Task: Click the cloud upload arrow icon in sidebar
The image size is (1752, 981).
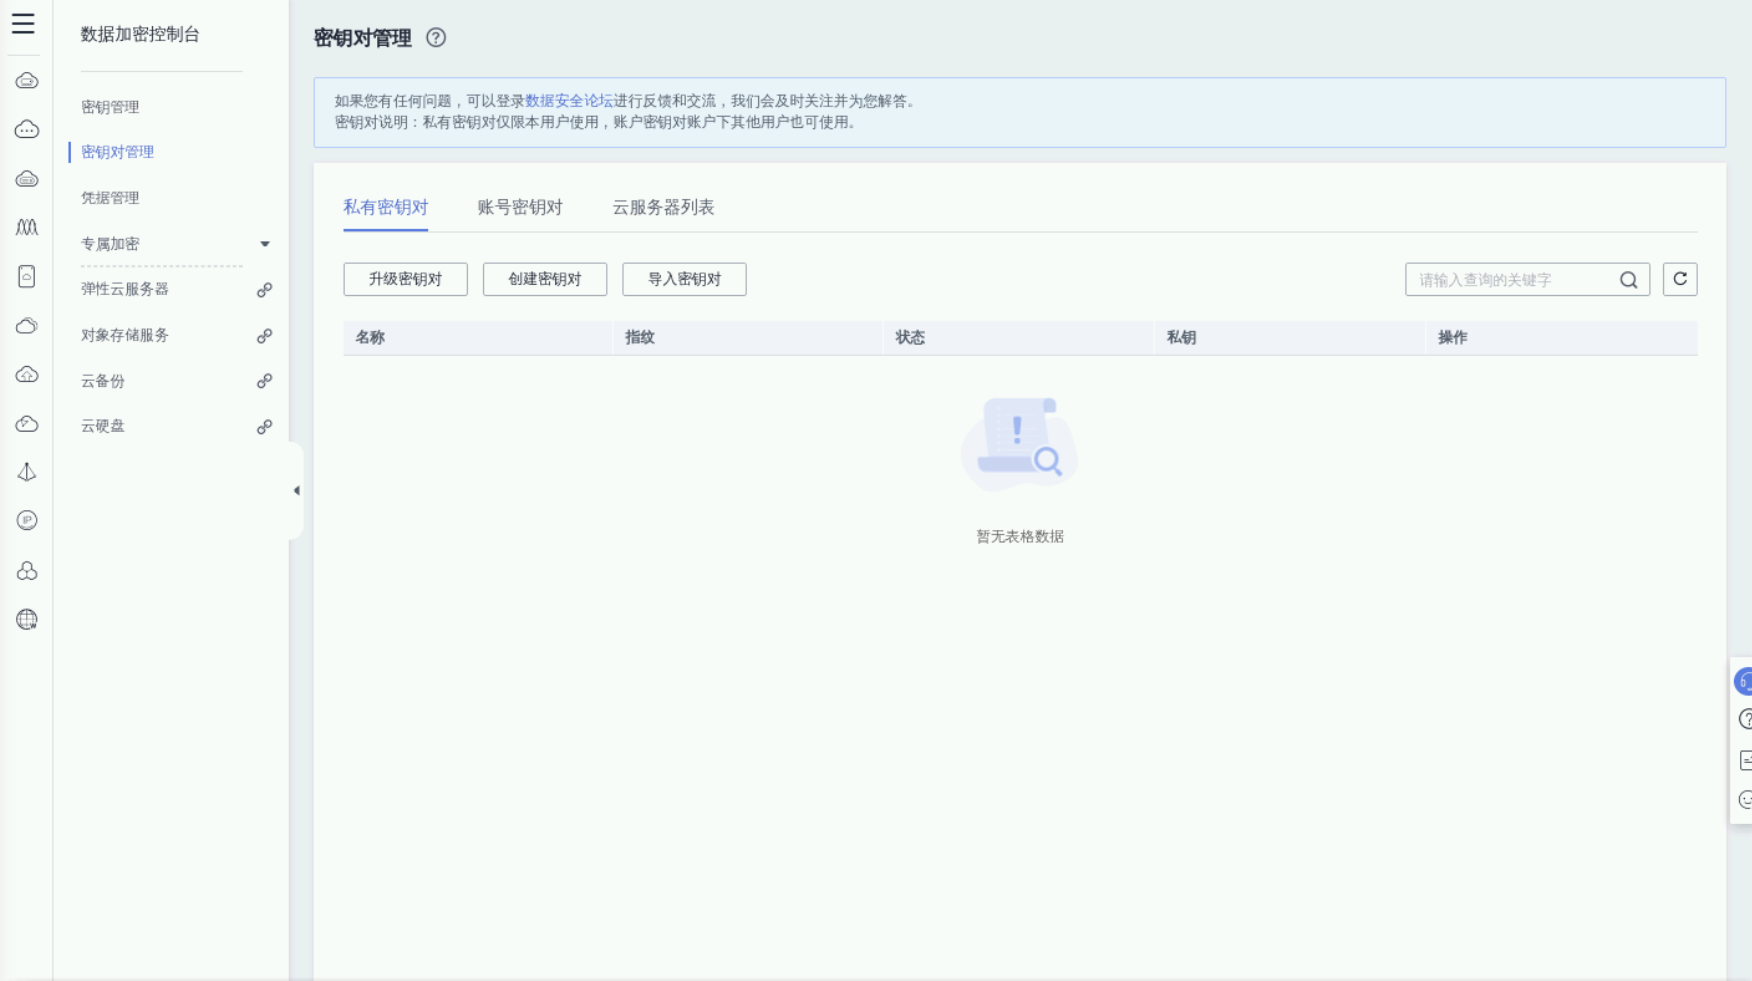Action: pos(27,375)
